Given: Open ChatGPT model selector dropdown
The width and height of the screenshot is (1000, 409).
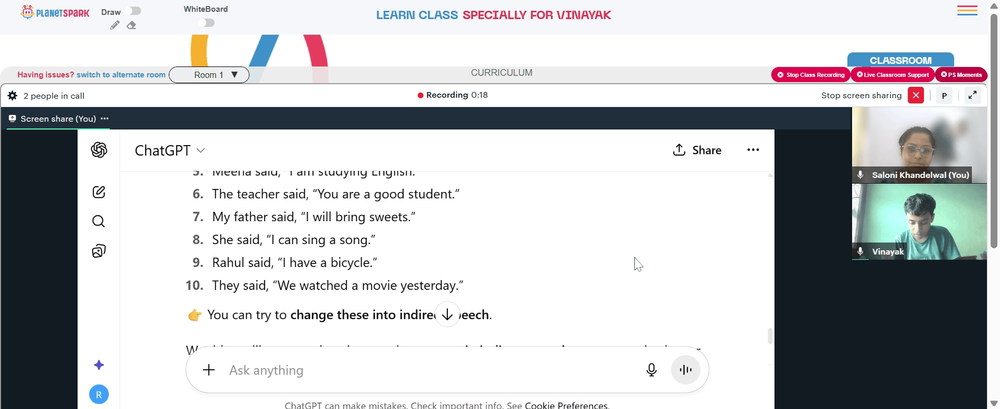Looking at the screenshot, I should [170, 151].
